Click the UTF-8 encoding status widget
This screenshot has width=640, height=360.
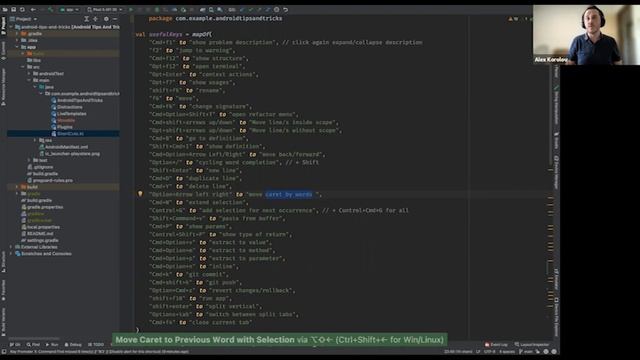point(489,351)
